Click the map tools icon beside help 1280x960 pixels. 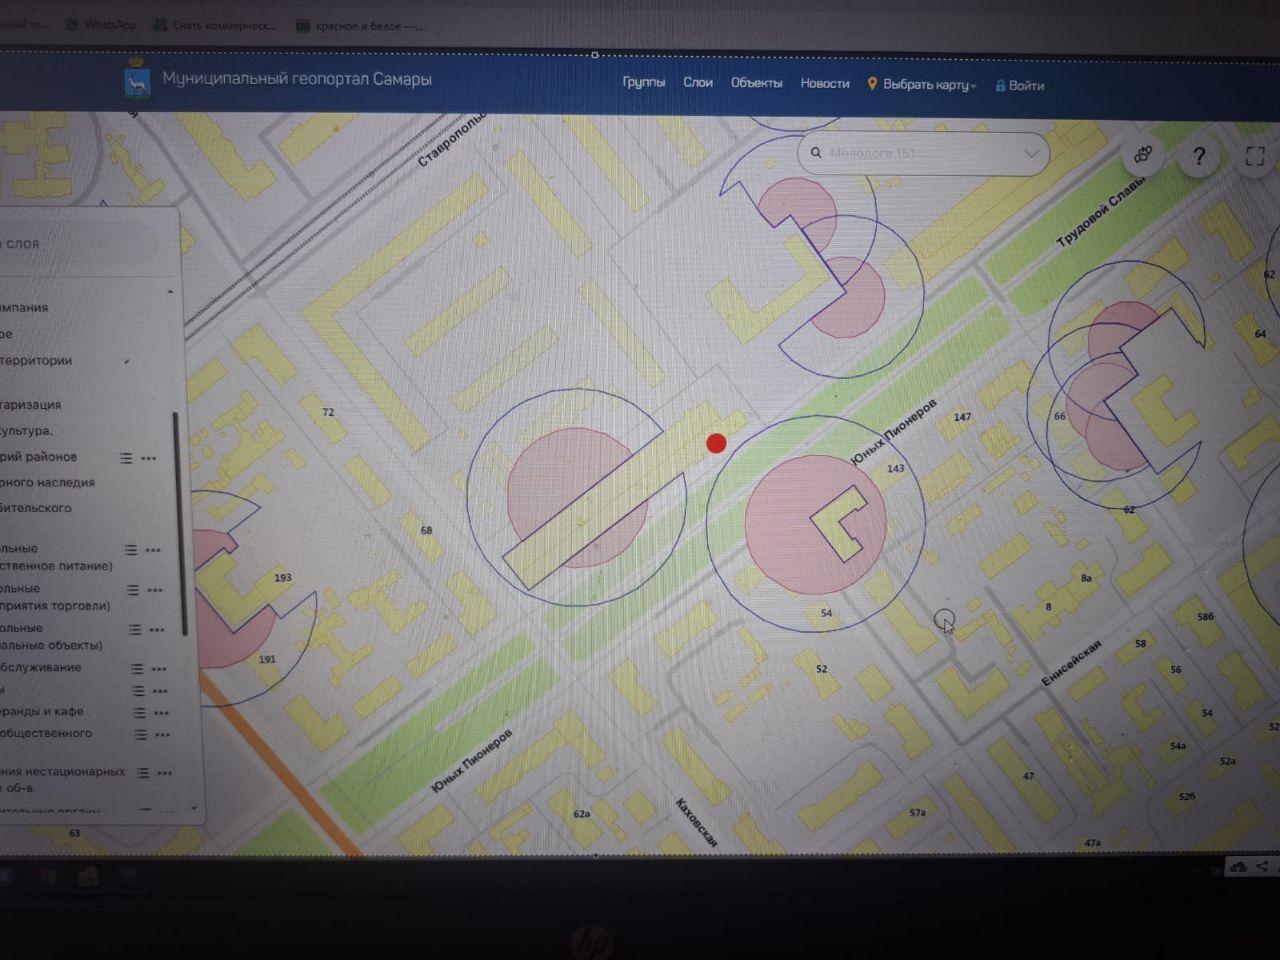(1143, 155)
